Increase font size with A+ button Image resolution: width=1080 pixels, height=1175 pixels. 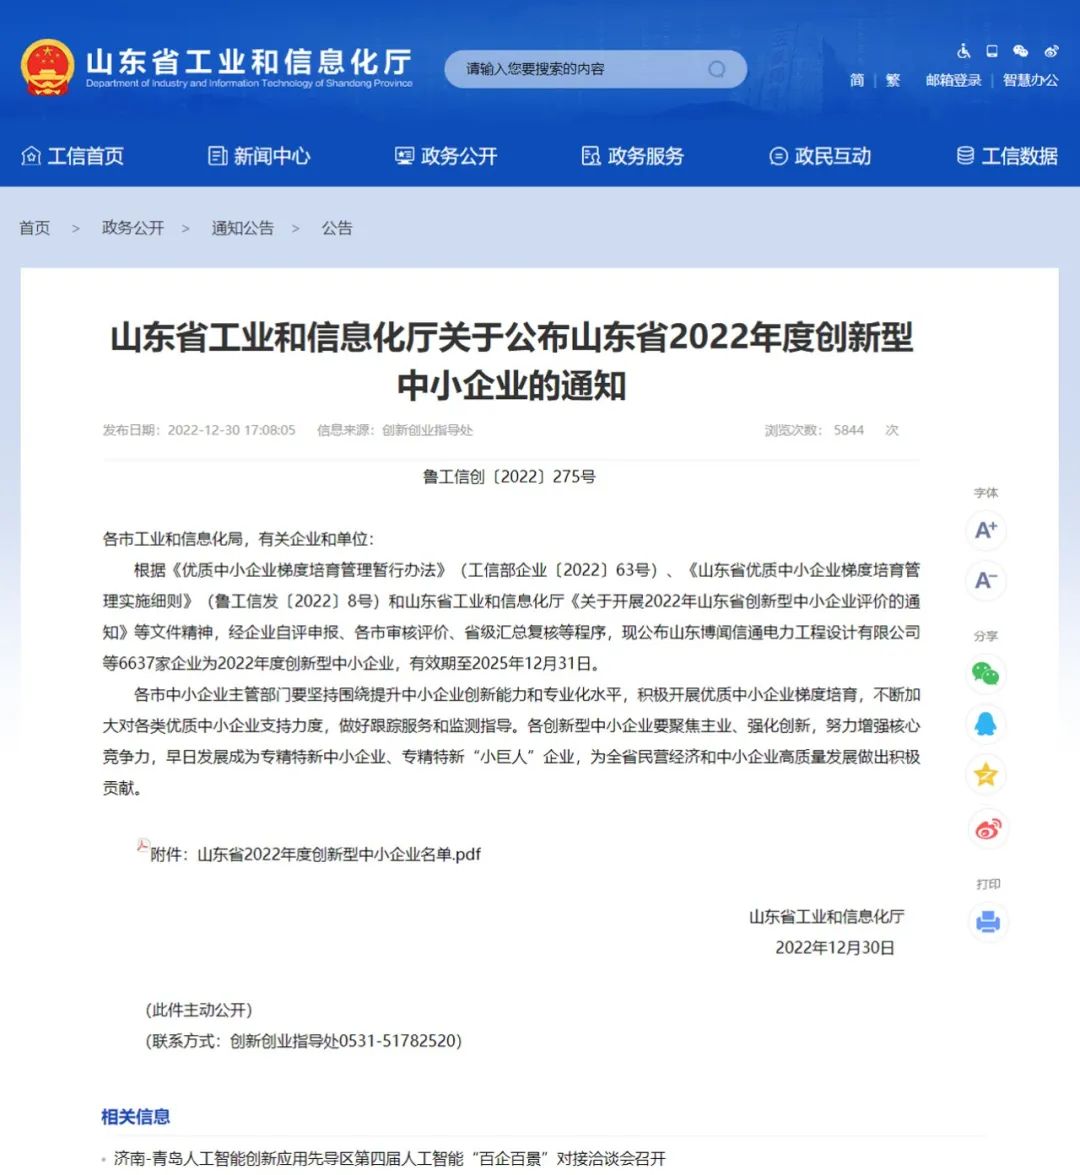[986, 530]
